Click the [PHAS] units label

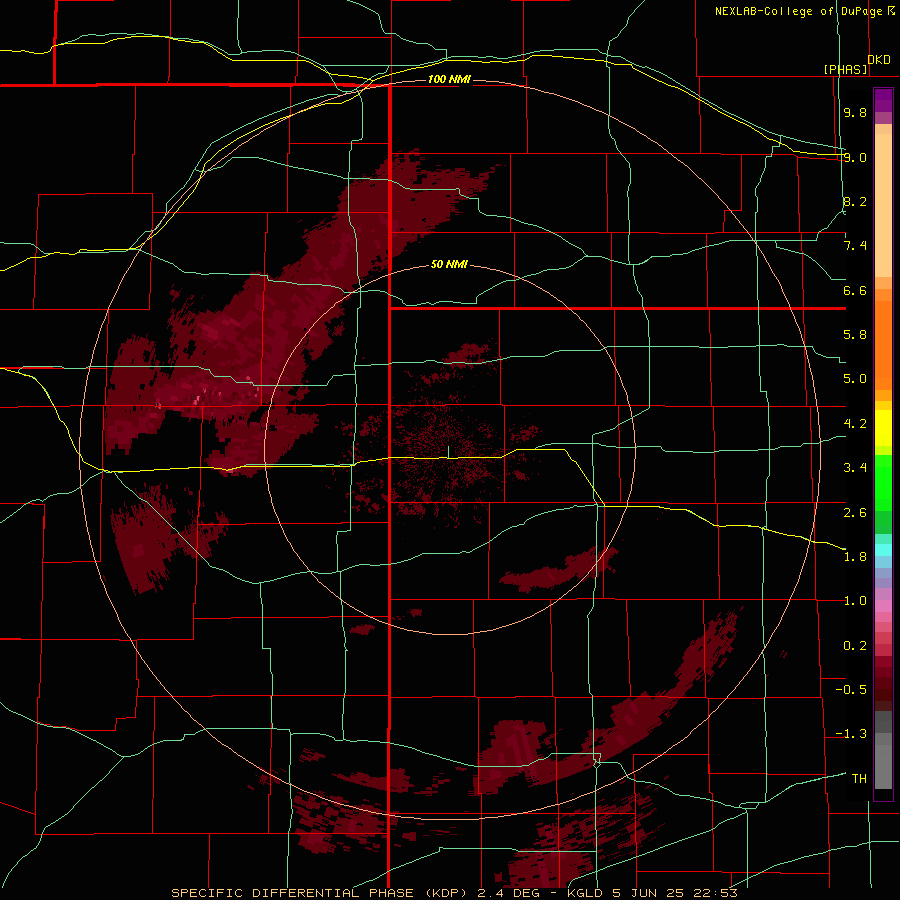click(846, 69)
